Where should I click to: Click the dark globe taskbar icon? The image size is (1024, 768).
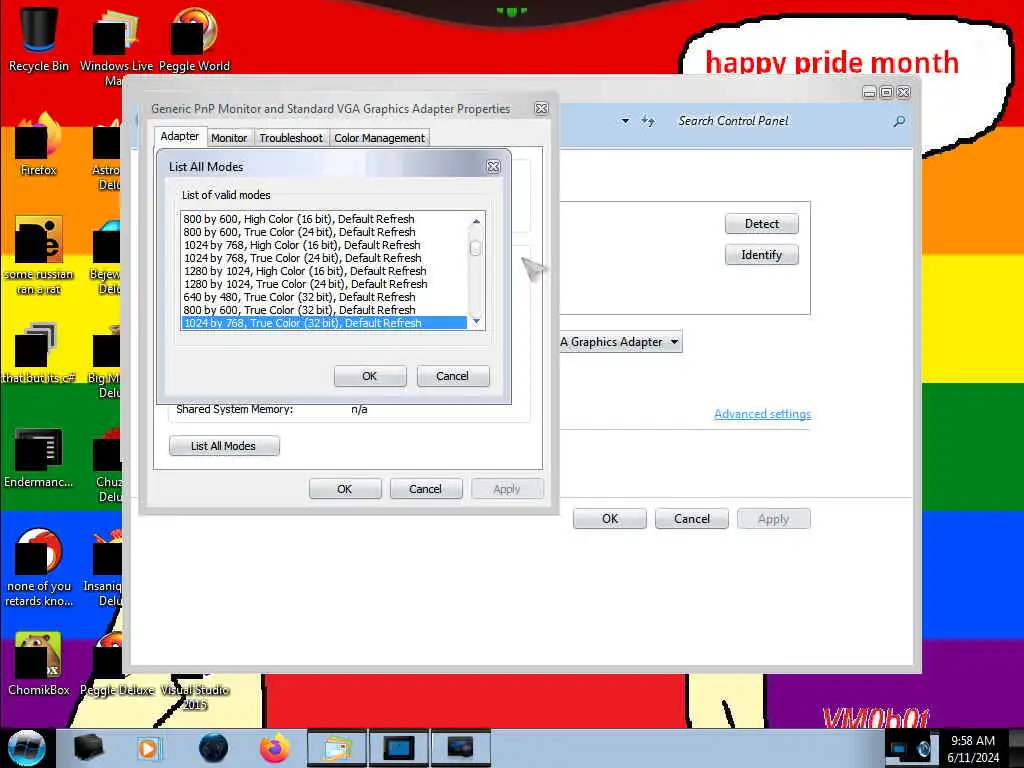click(x=213, y=748)
